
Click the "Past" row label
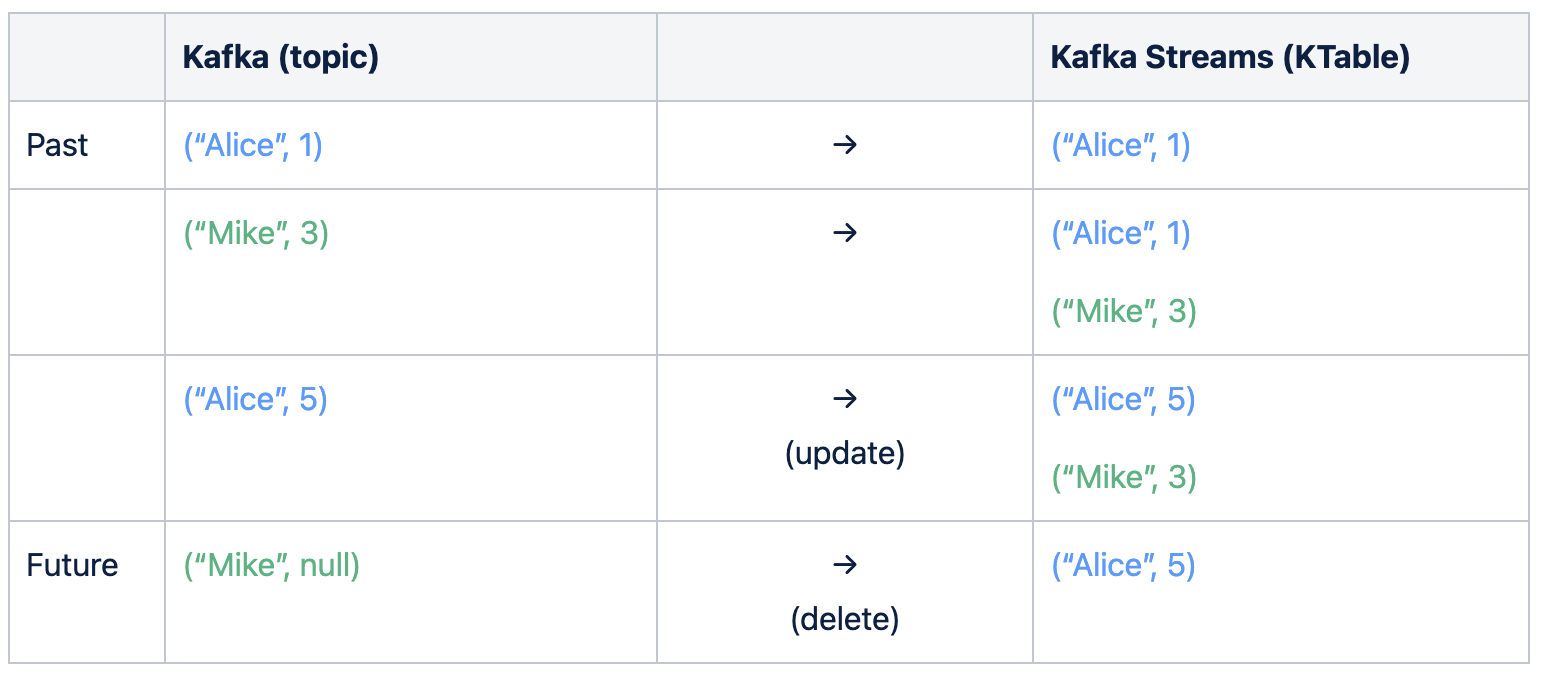click(x=57, y=145)
